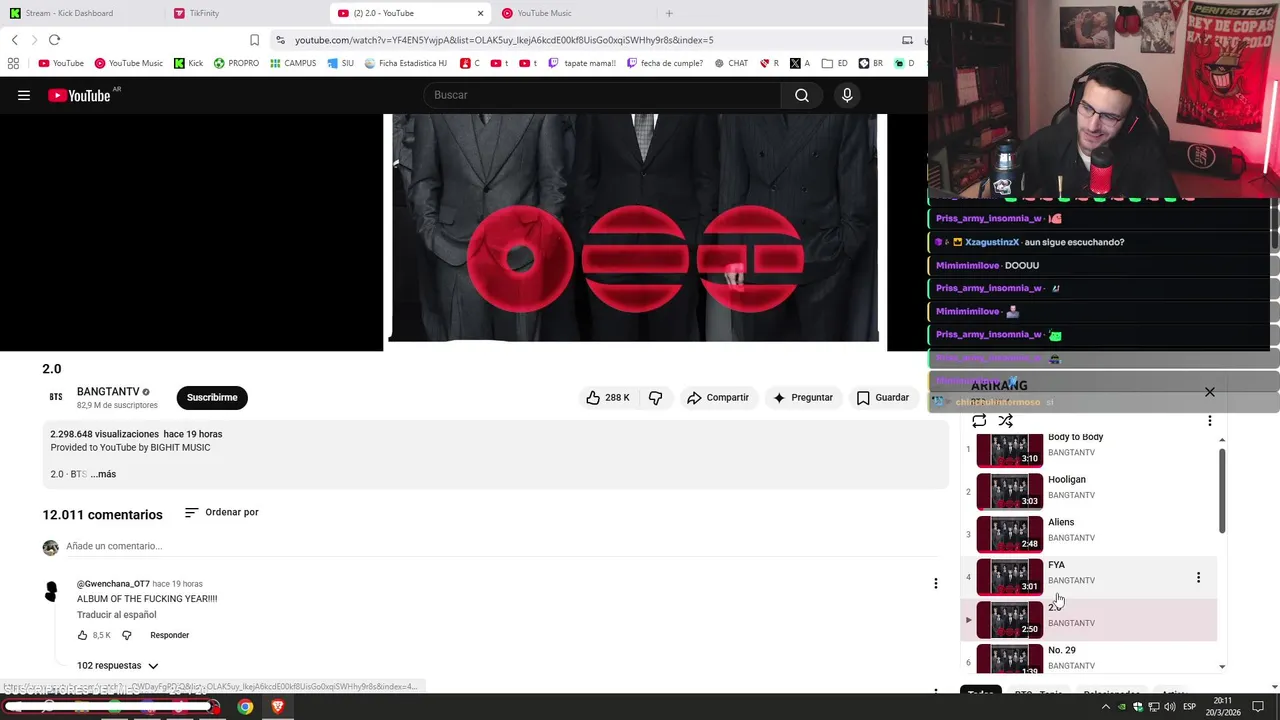1280x720 pixels.
Task: Toggle playlist loop (repeat) button
Action: point(979,421)
